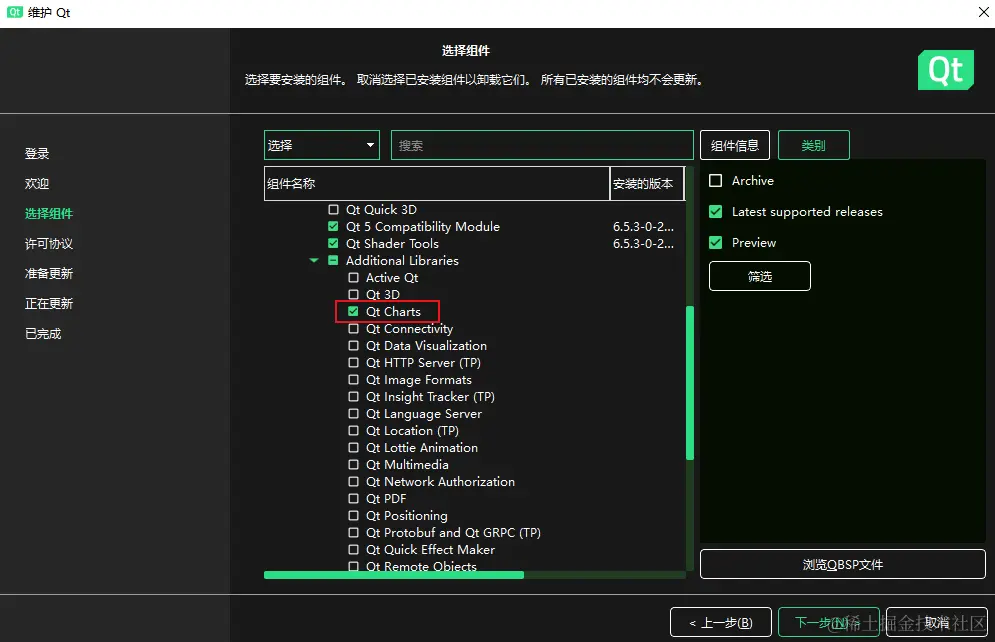Select the 准备更新 step in sidebar

click(x=49, y=273)
